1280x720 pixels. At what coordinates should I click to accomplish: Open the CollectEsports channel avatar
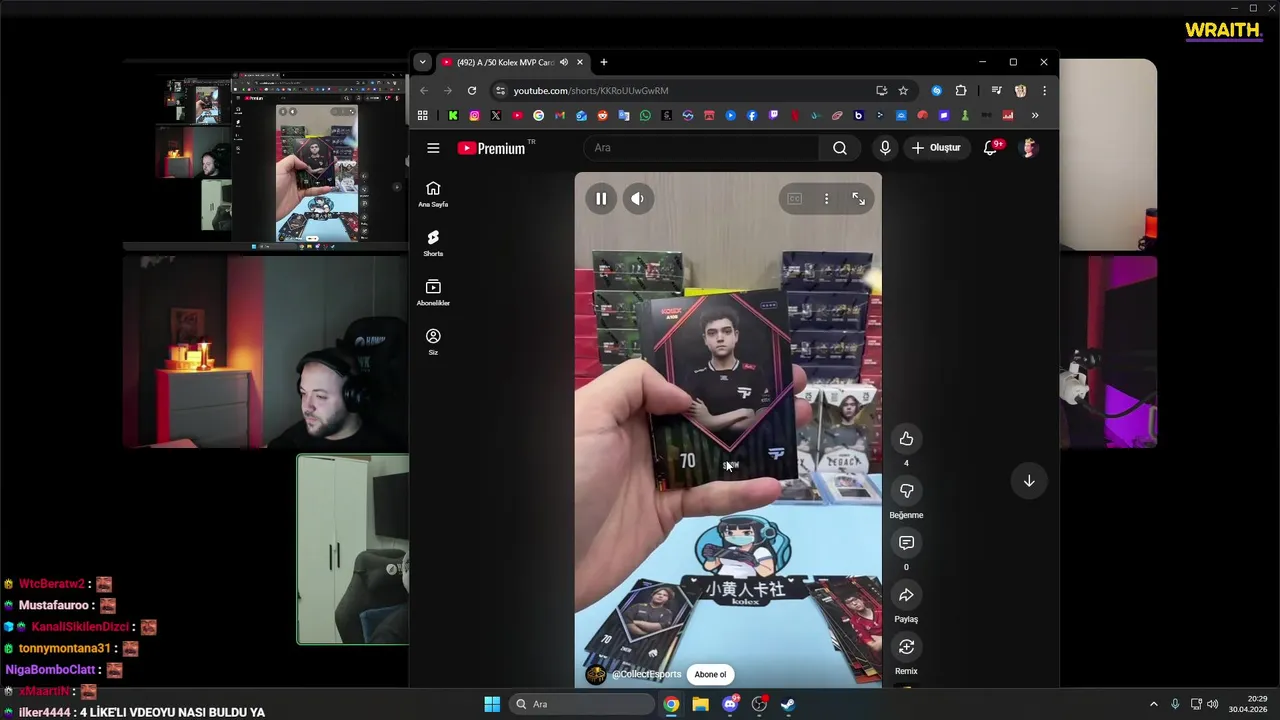tap(595, 674)
